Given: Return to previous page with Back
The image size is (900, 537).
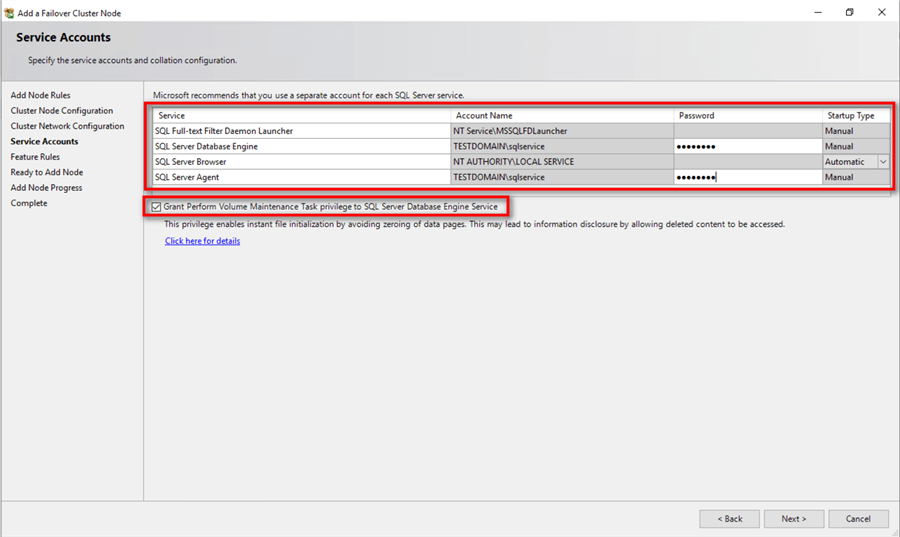Looking at the screenshot, I should [730, 519].
